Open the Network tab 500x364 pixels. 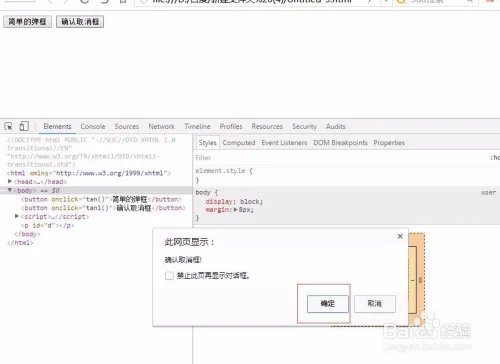(x=162, y=127)
